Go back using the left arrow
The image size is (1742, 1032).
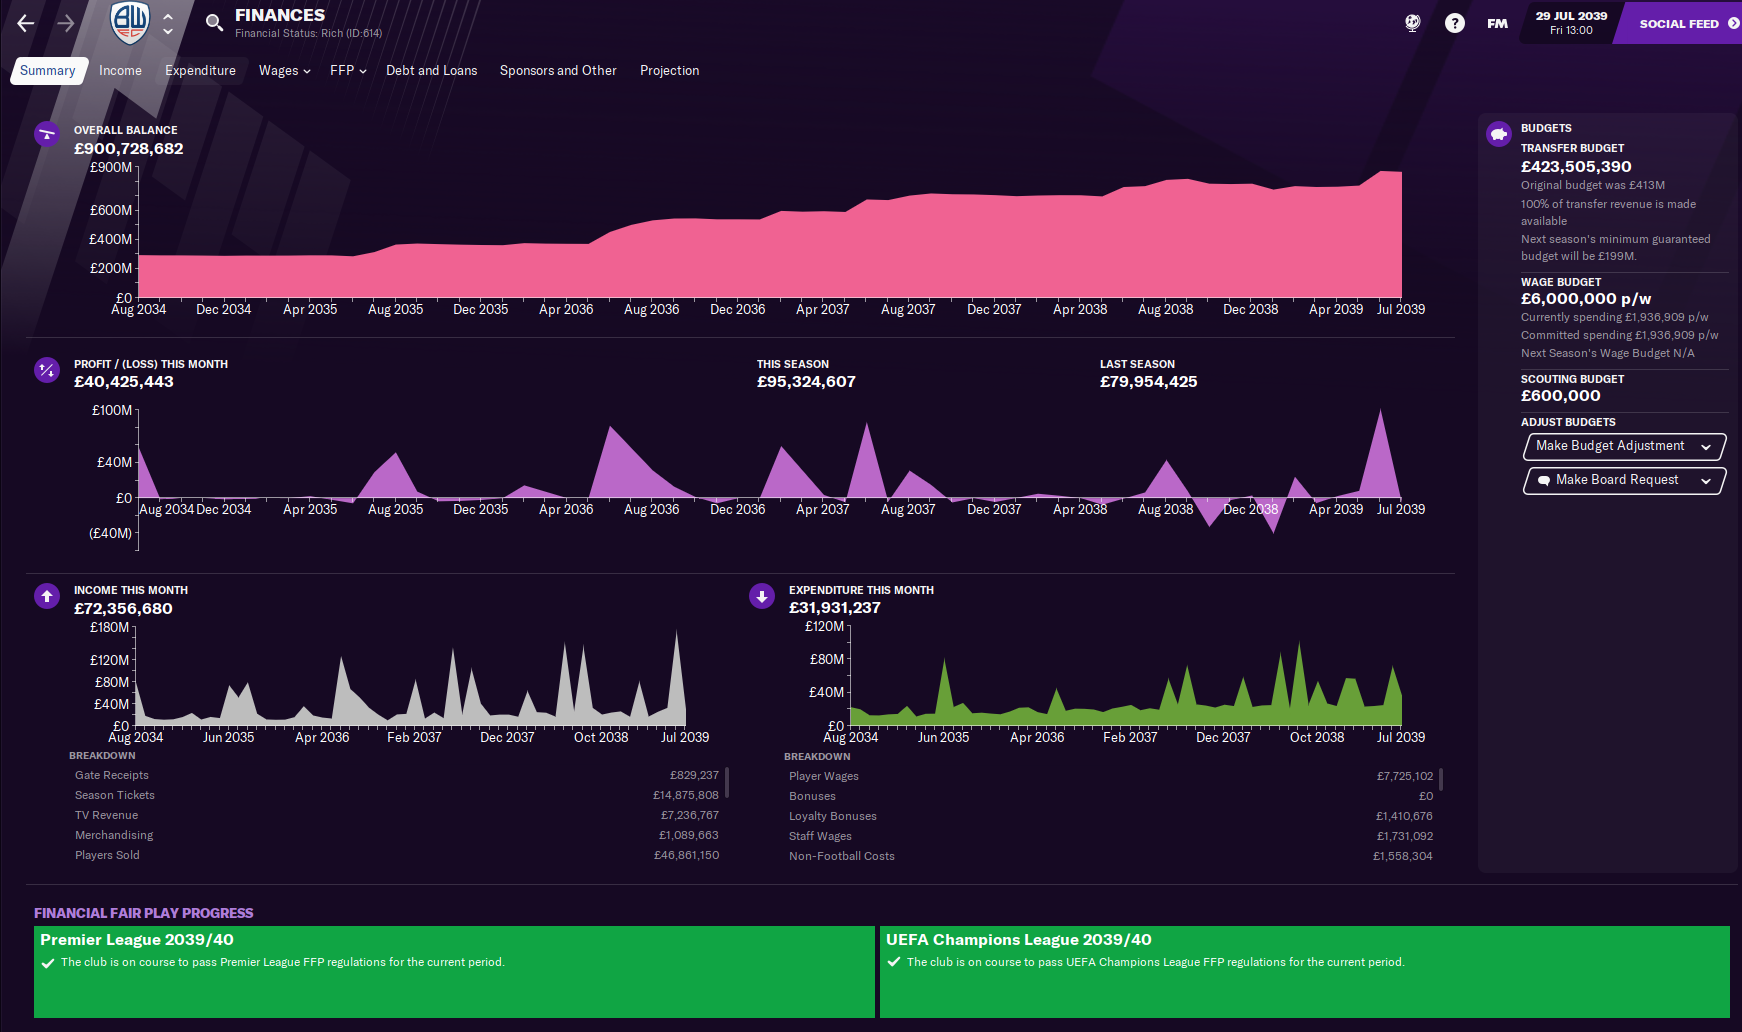click(x=26, y=23)
